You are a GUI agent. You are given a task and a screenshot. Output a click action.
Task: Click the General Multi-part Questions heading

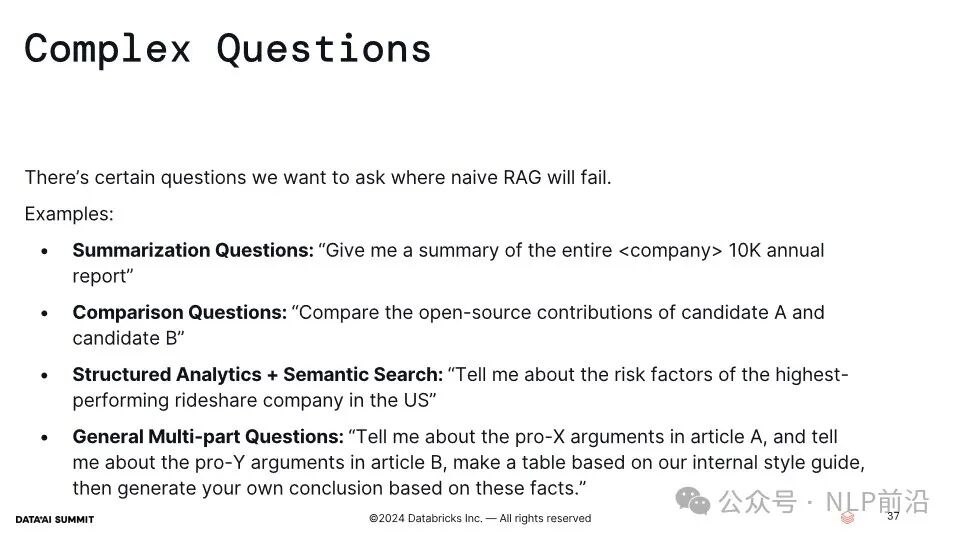point(208,437)
